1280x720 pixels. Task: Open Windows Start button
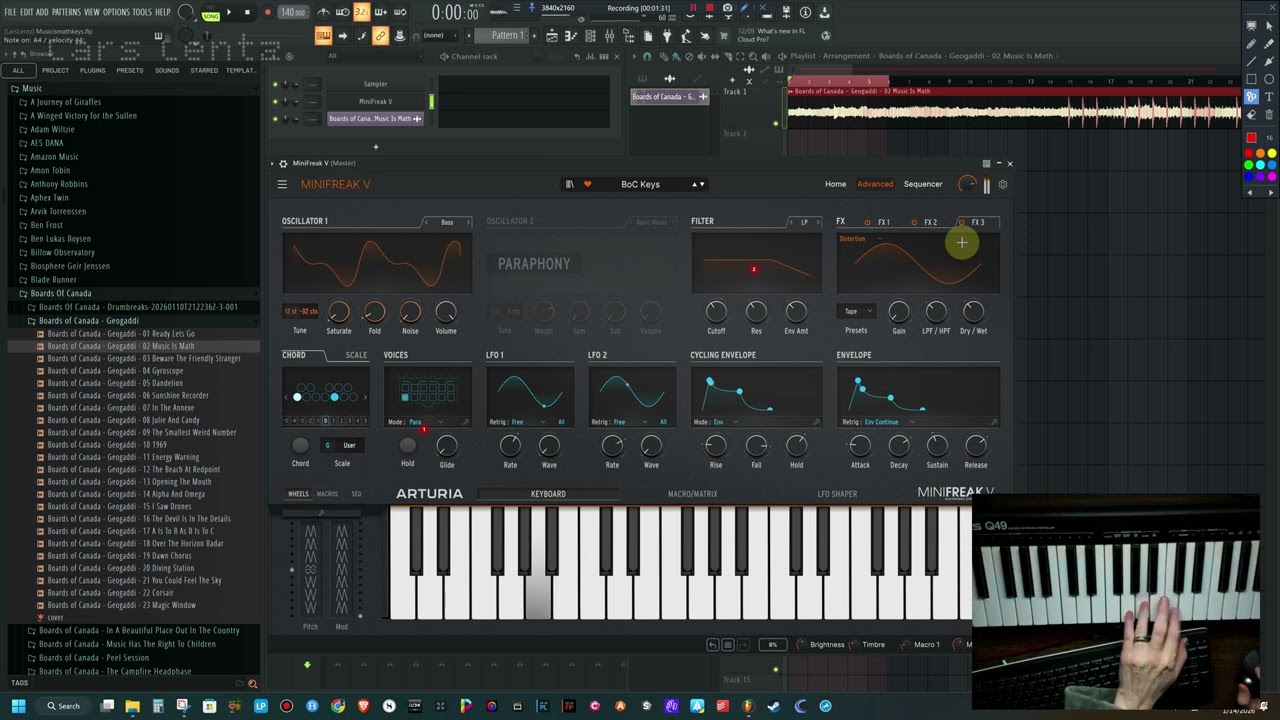[x=18, y=706]
